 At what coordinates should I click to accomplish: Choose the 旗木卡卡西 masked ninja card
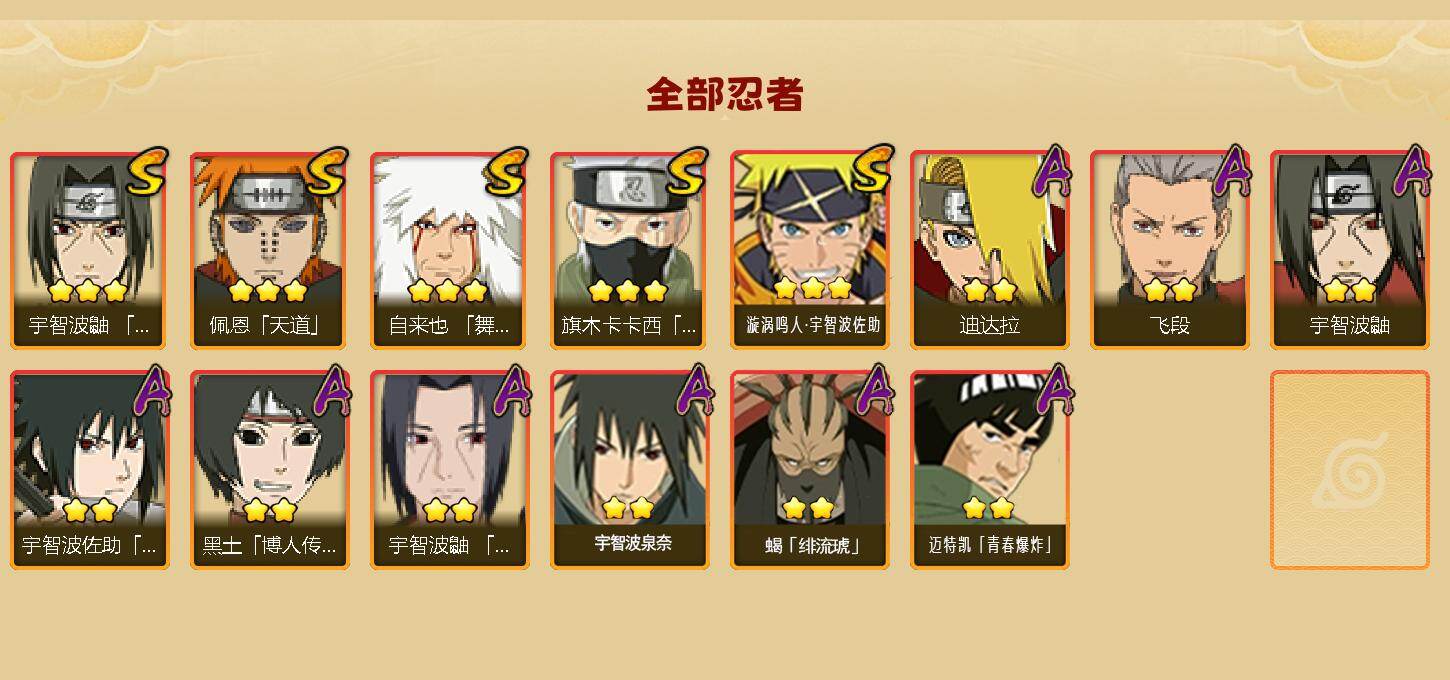coord(629,250)
